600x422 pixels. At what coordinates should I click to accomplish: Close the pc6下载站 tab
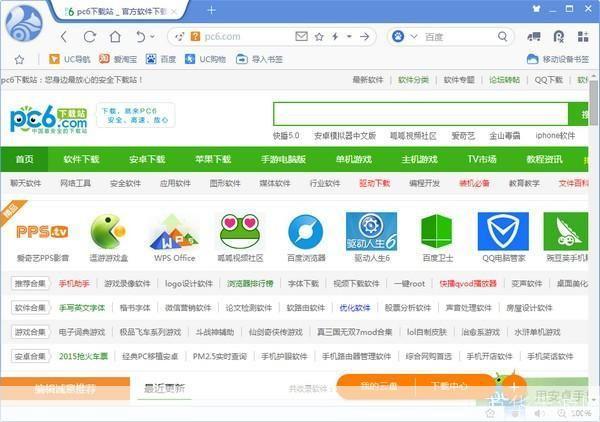(x=174, y=12)
